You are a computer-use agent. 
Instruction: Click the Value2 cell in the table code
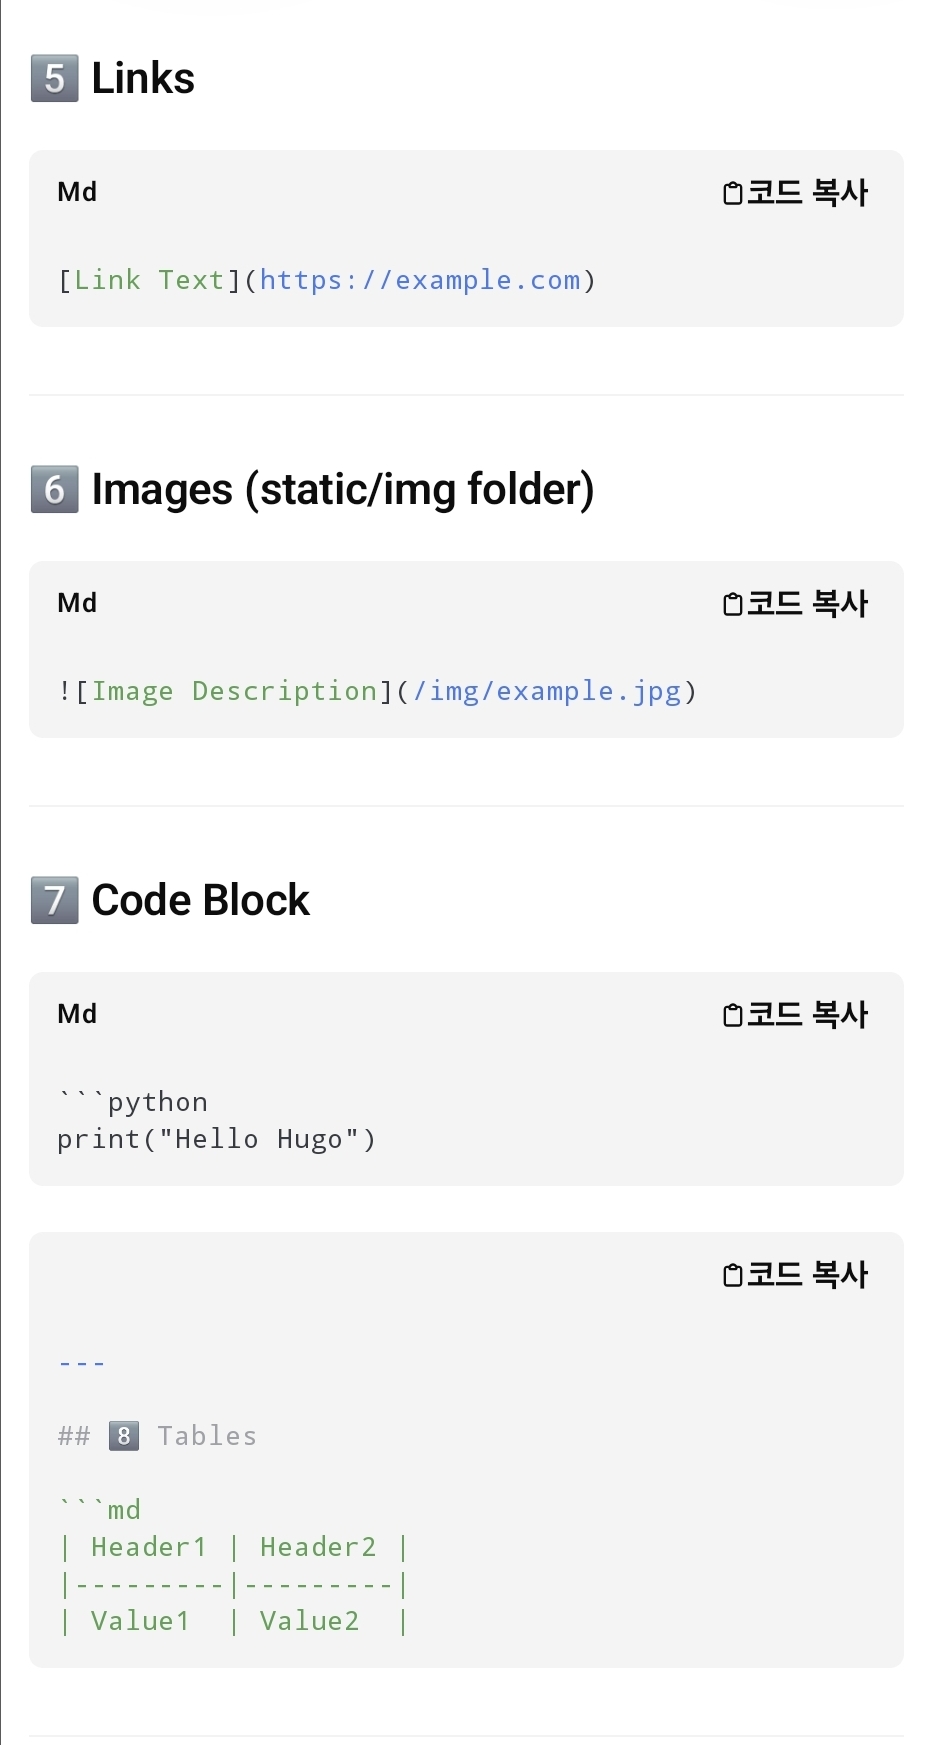(309, 1621)
